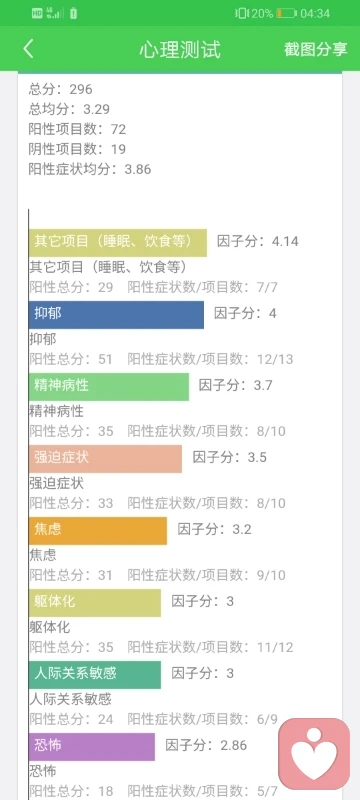
Task: Tap the 因子分: 4.14 label
Action: [258, 241]
